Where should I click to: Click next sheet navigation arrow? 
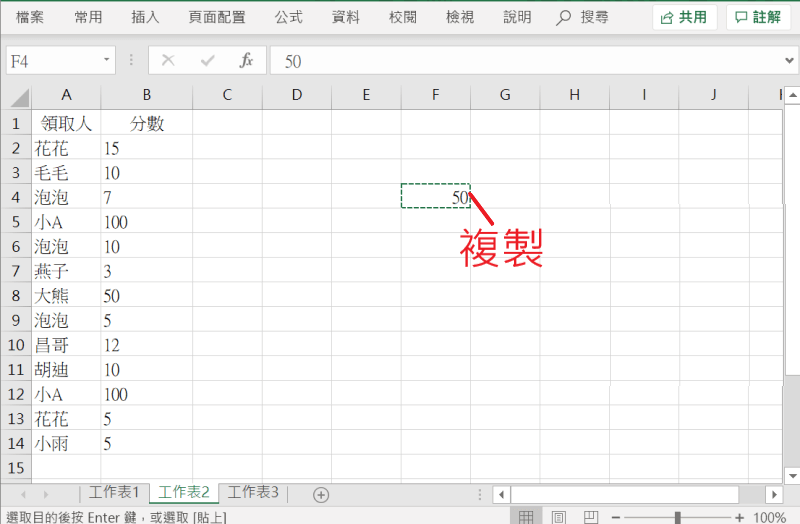coord(46,494)
